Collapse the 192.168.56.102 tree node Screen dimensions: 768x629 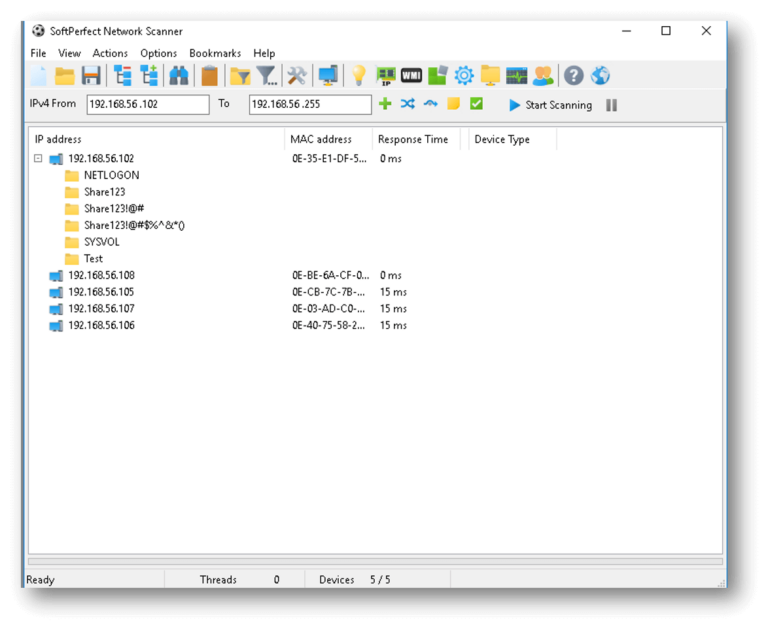[38, 158]
